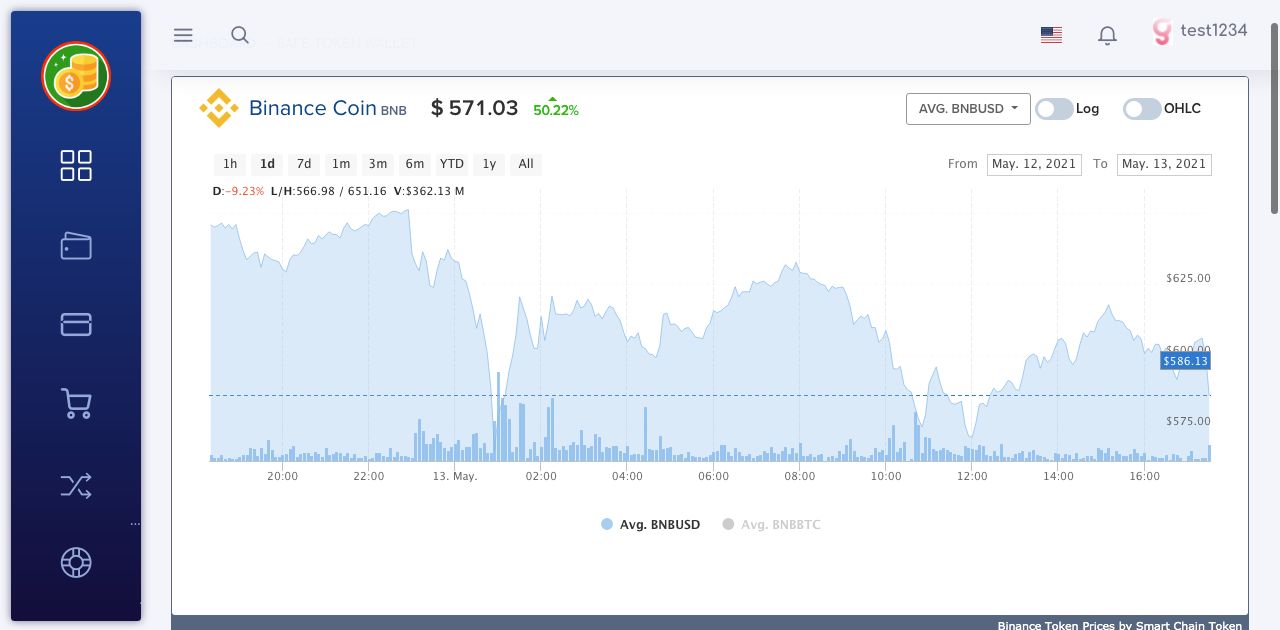
Task: Select the 7d time range tab
Action: tap(304, 164)
